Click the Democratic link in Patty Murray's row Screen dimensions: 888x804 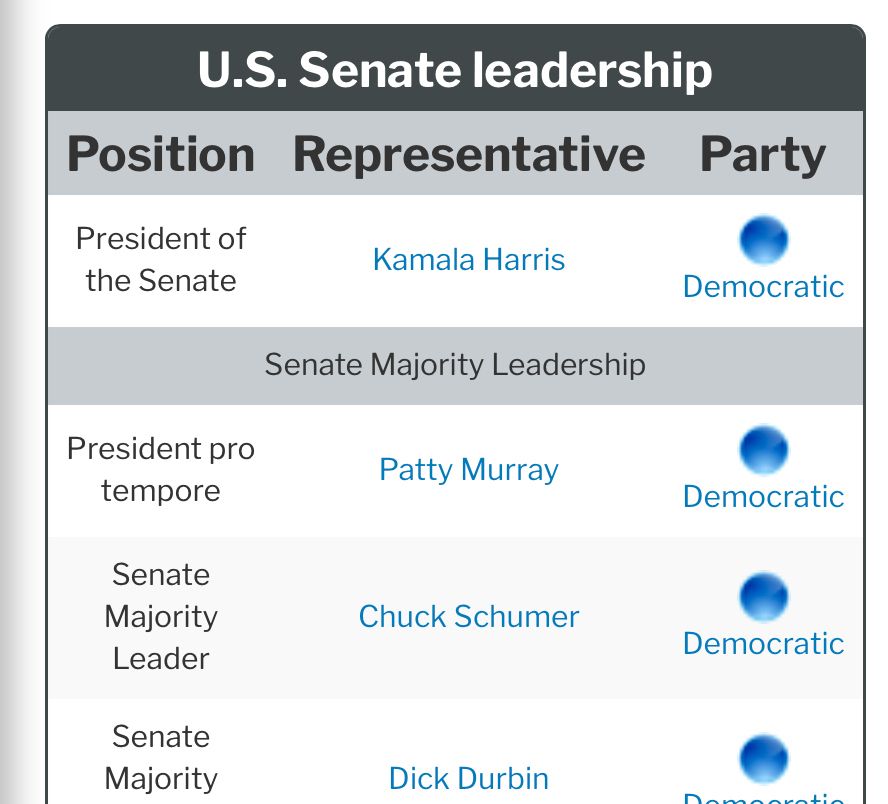tap(763, 497)
